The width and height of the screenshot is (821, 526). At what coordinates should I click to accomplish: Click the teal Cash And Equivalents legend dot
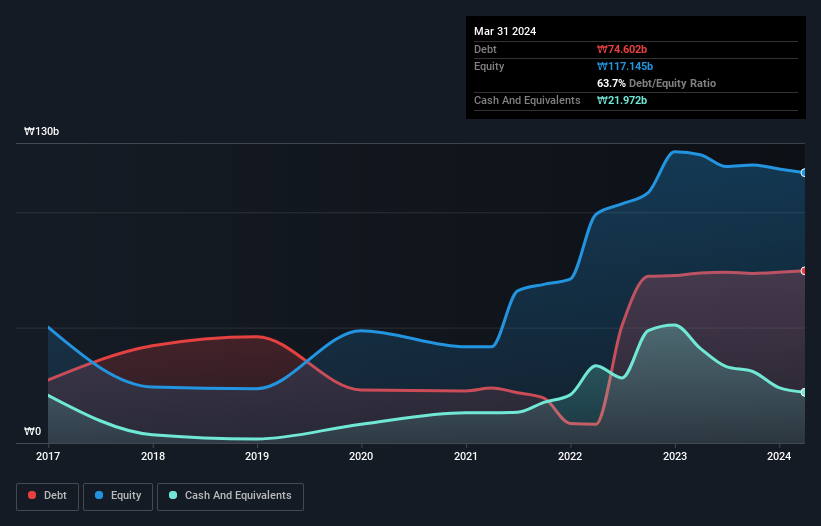(173, 495)
